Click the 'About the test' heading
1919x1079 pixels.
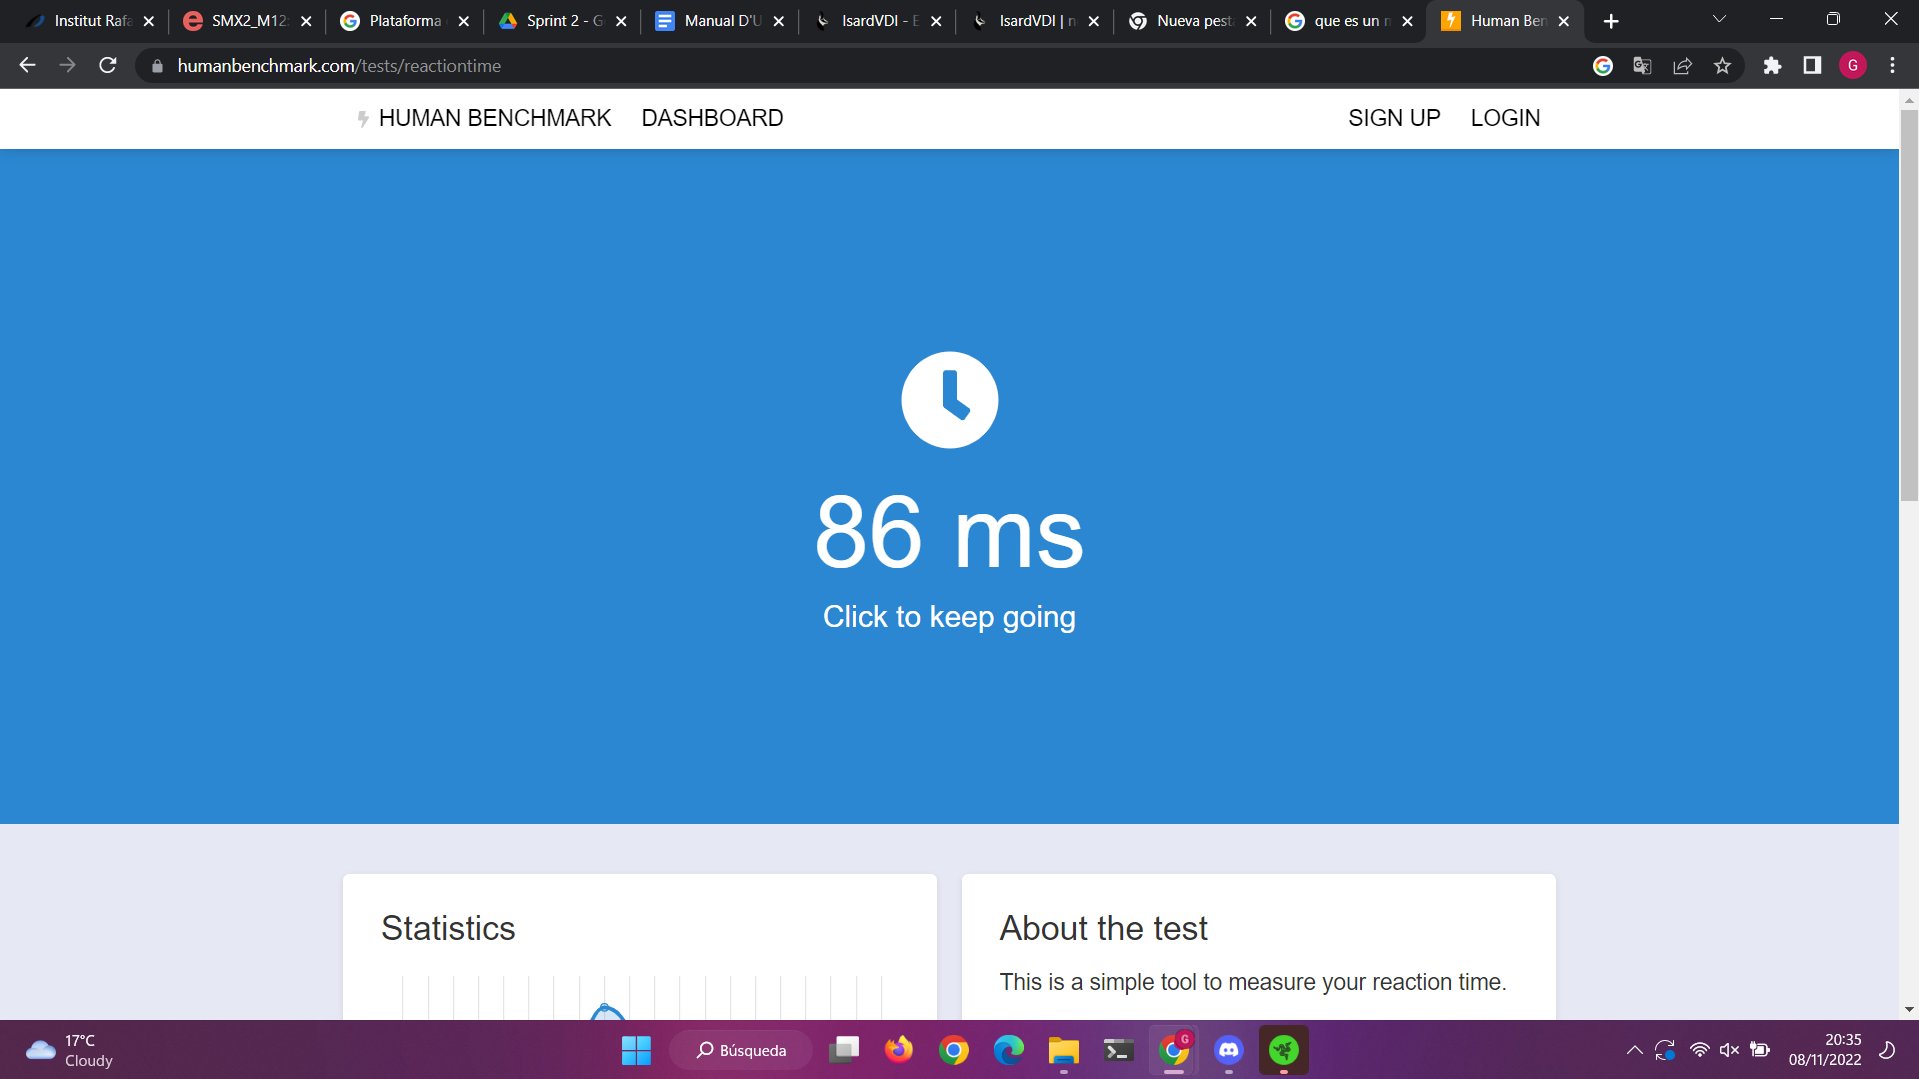(1103, 928)
